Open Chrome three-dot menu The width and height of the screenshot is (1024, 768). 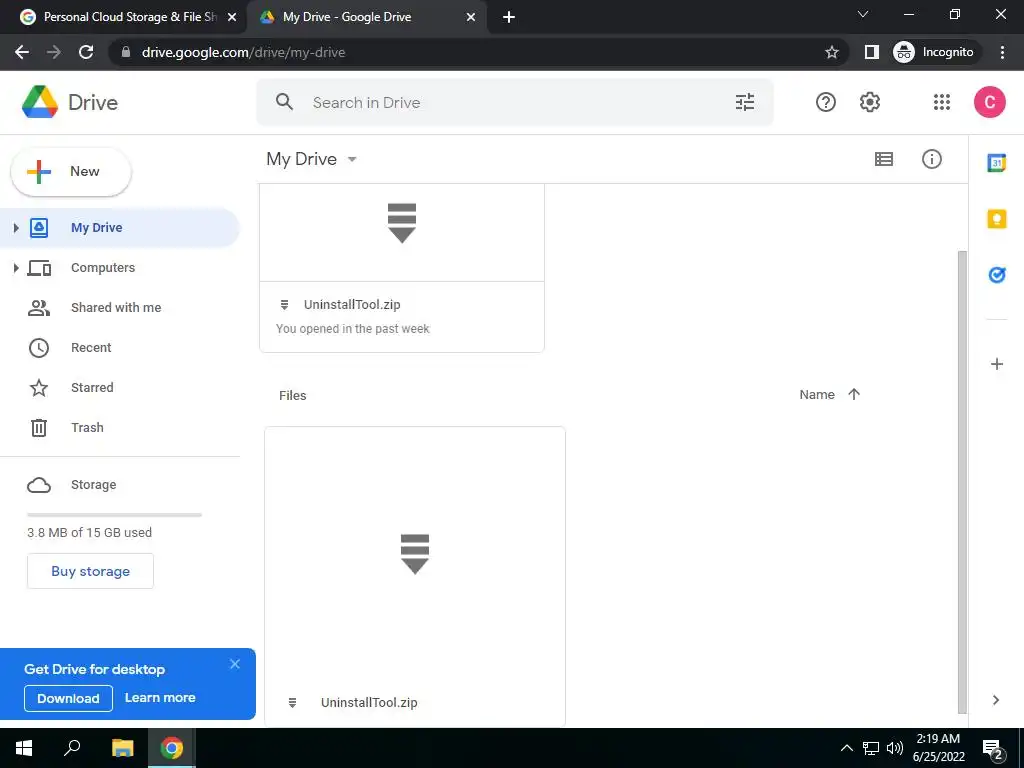1002,52
